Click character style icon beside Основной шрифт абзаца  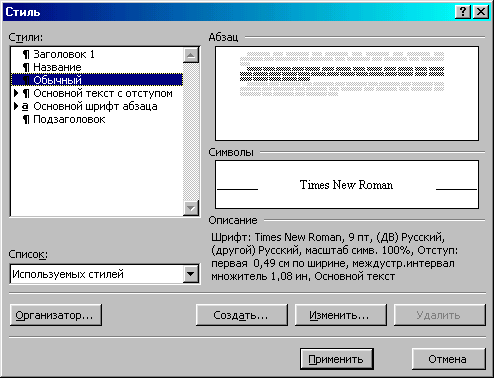coord(25,107)
